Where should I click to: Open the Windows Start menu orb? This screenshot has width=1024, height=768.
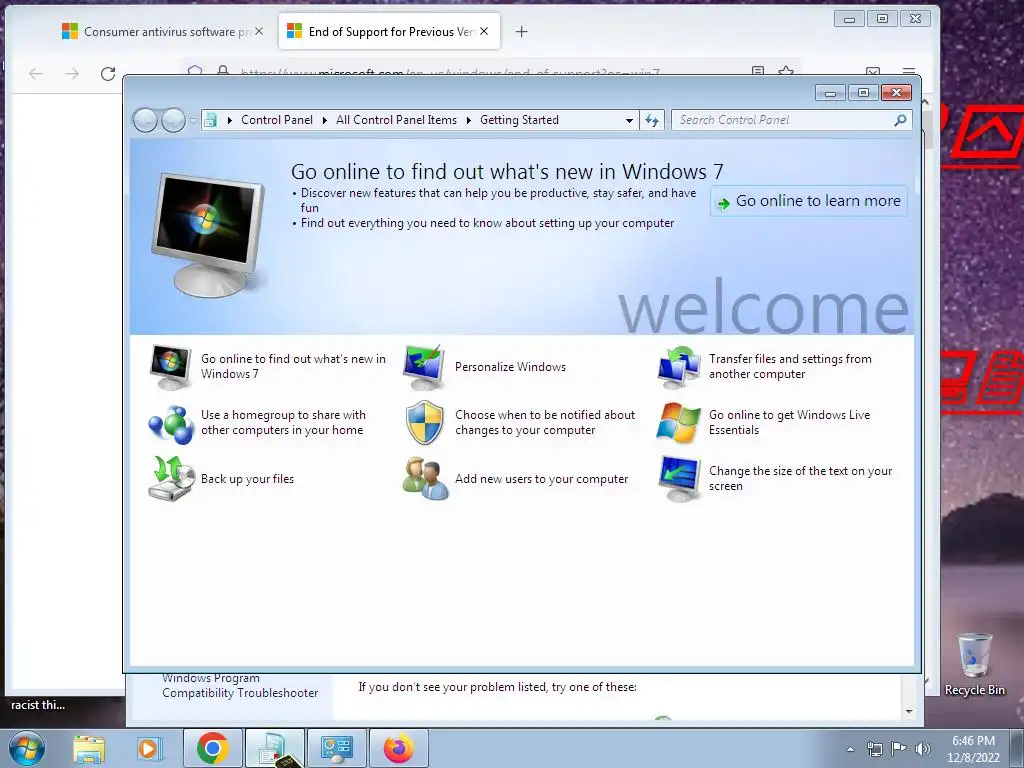27,748
